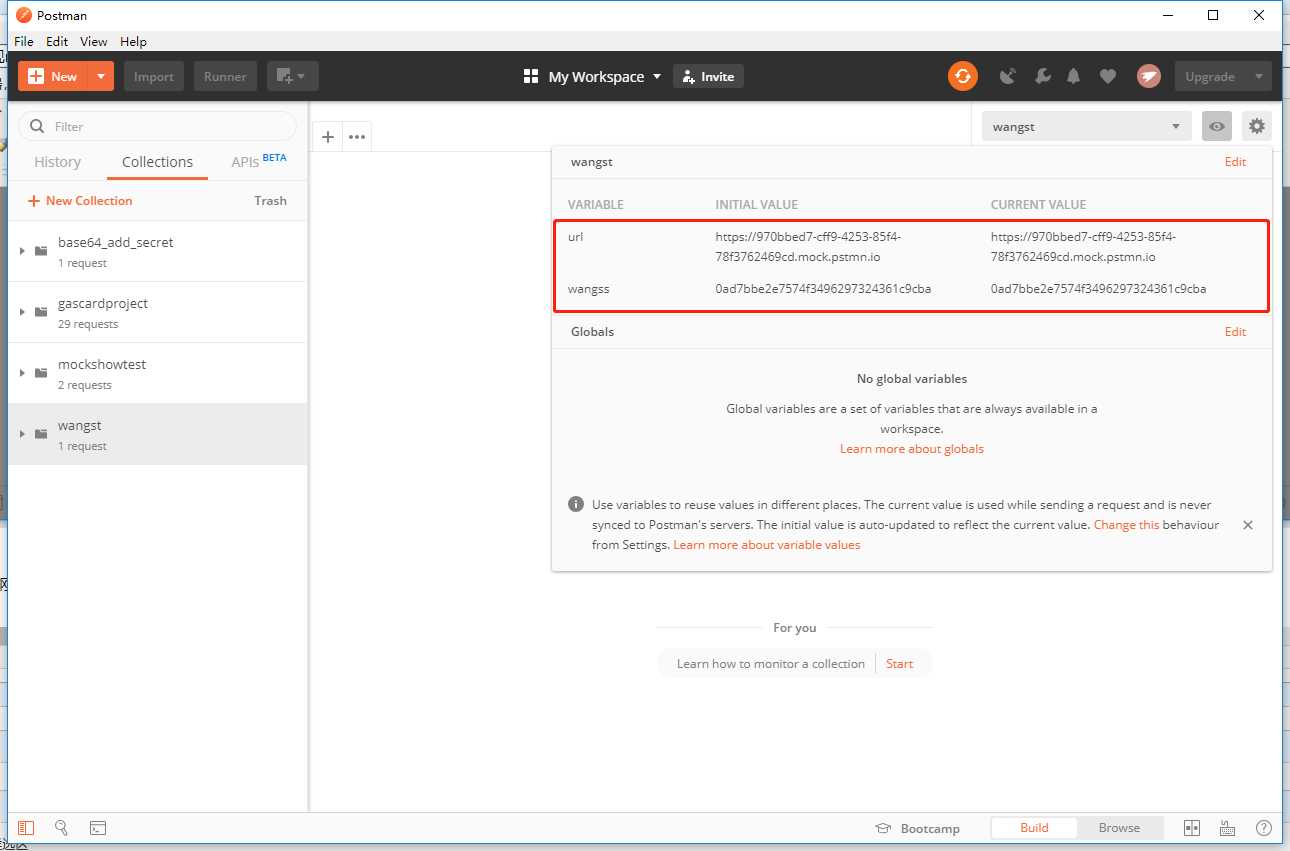Edit the Globals variables
This screenshot has height=851, width=1290.
1236,332
